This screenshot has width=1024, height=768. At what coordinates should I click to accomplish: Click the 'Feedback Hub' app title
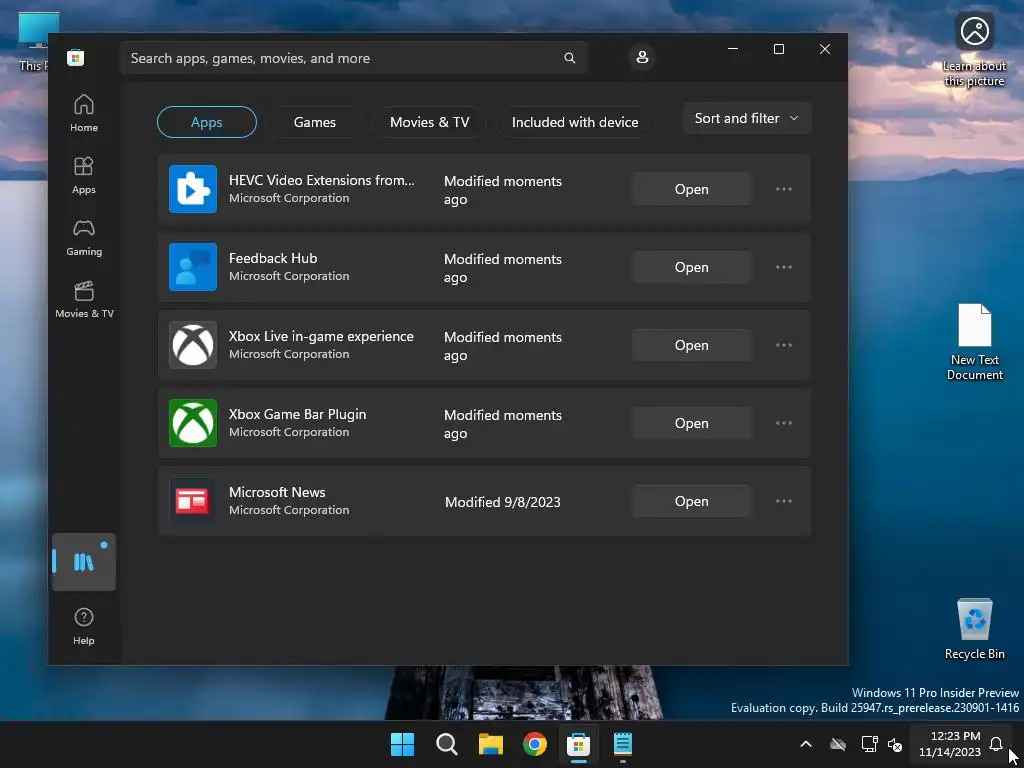pos(273,258)
